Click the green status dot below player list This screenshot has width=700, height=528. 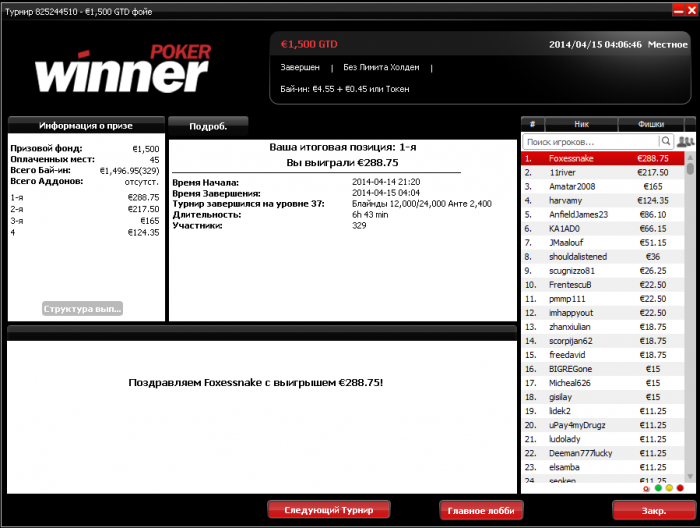[658, 488]
